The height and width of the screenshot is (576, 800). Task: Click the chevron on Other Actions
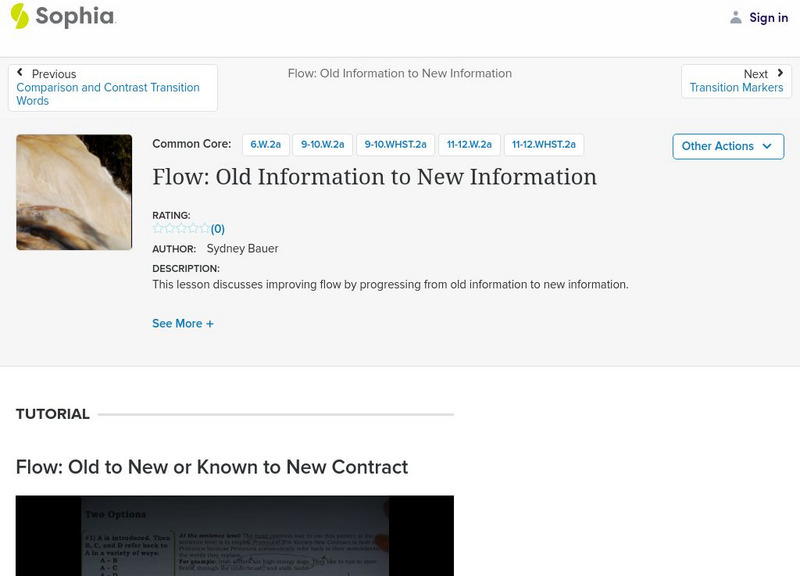tap(767, 146)
